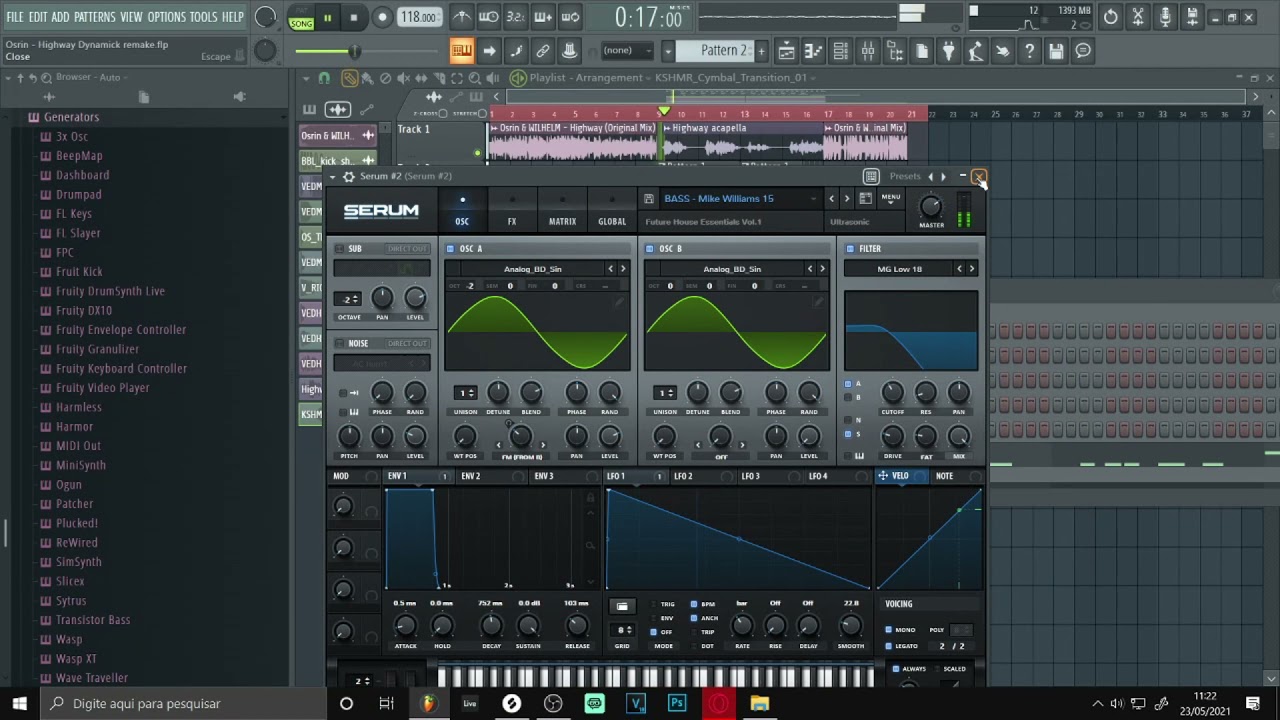
Task: Open the FL Studio plugin wrapper preset grid icon
Action: (x=871, y=176)
